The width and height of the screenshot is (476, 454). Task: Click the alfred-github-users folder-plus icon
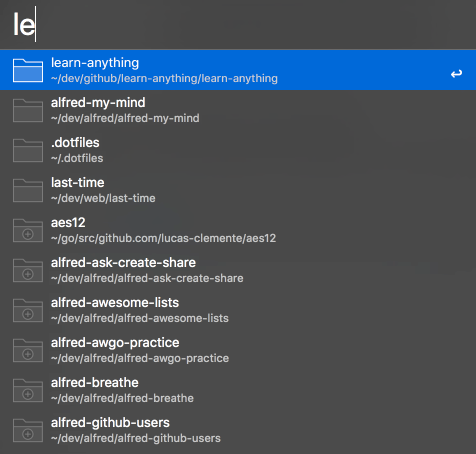point(28,430)
